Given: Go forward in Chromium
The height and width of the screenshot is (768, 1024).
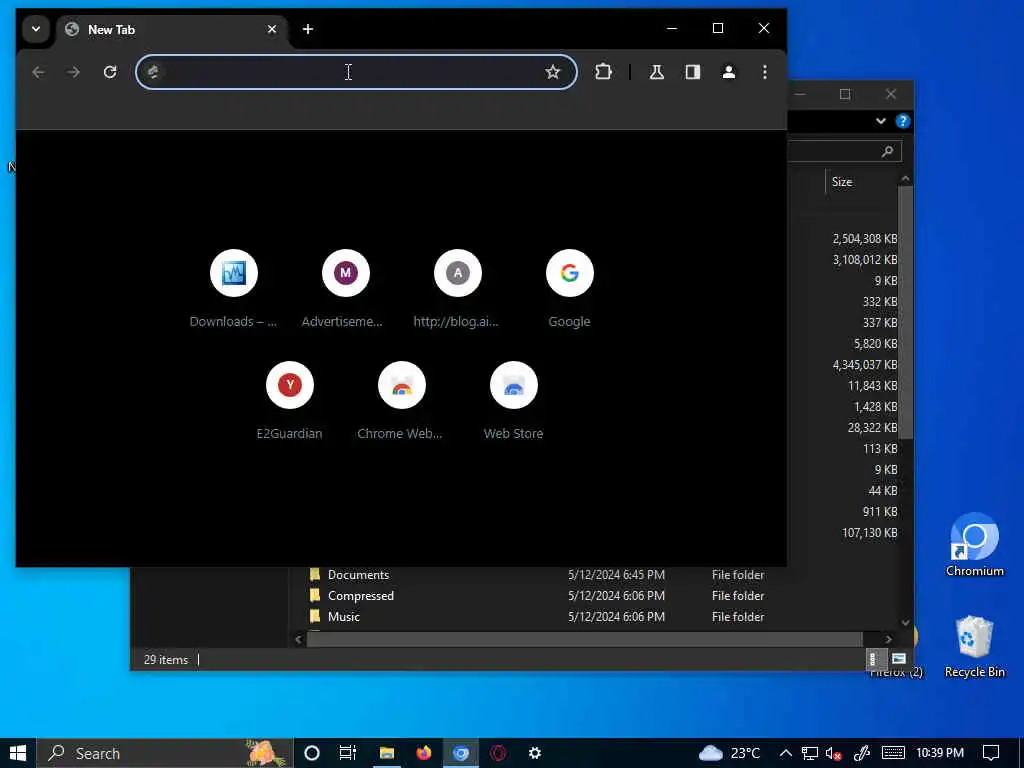Looking at the screenshot, I should [x=74, y=72].
